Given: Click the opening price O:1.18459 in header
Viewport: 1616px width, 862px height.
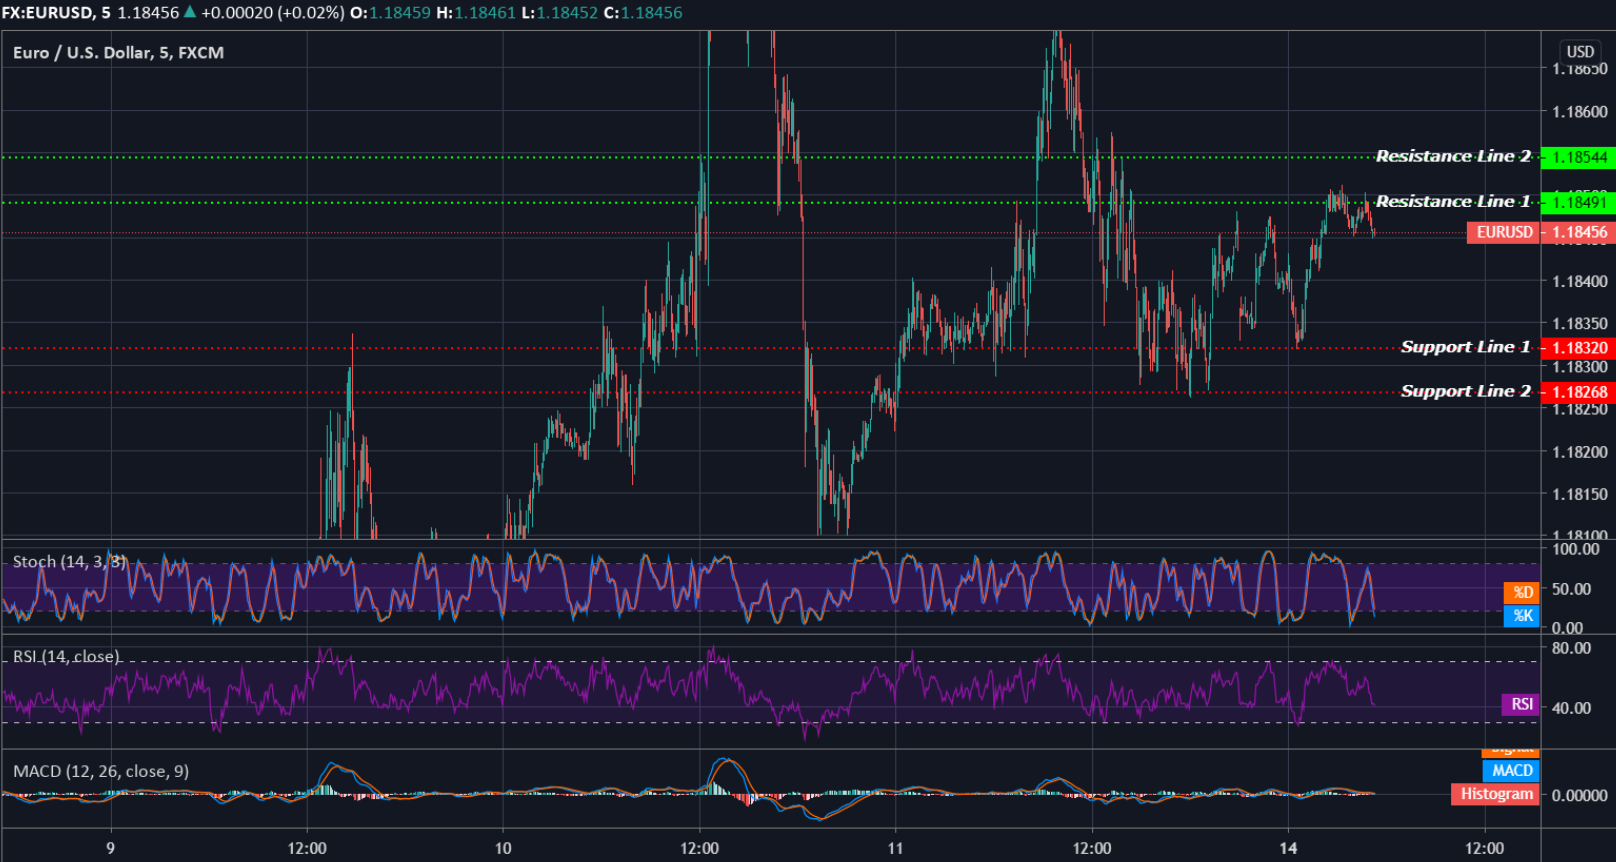Looking at the screenshot, I should pos(390,13).
